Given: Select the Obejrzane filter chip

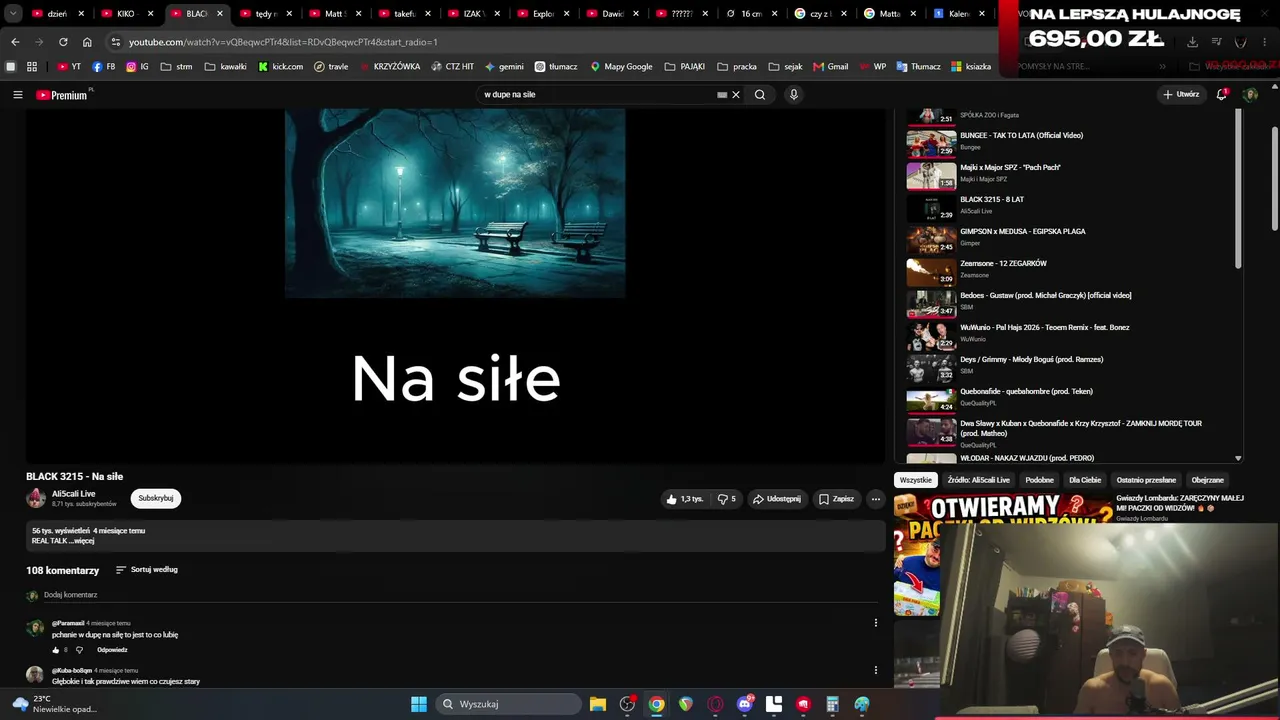Looking at the screenshot, I should pyautogui.click(x=1208, y=480).
